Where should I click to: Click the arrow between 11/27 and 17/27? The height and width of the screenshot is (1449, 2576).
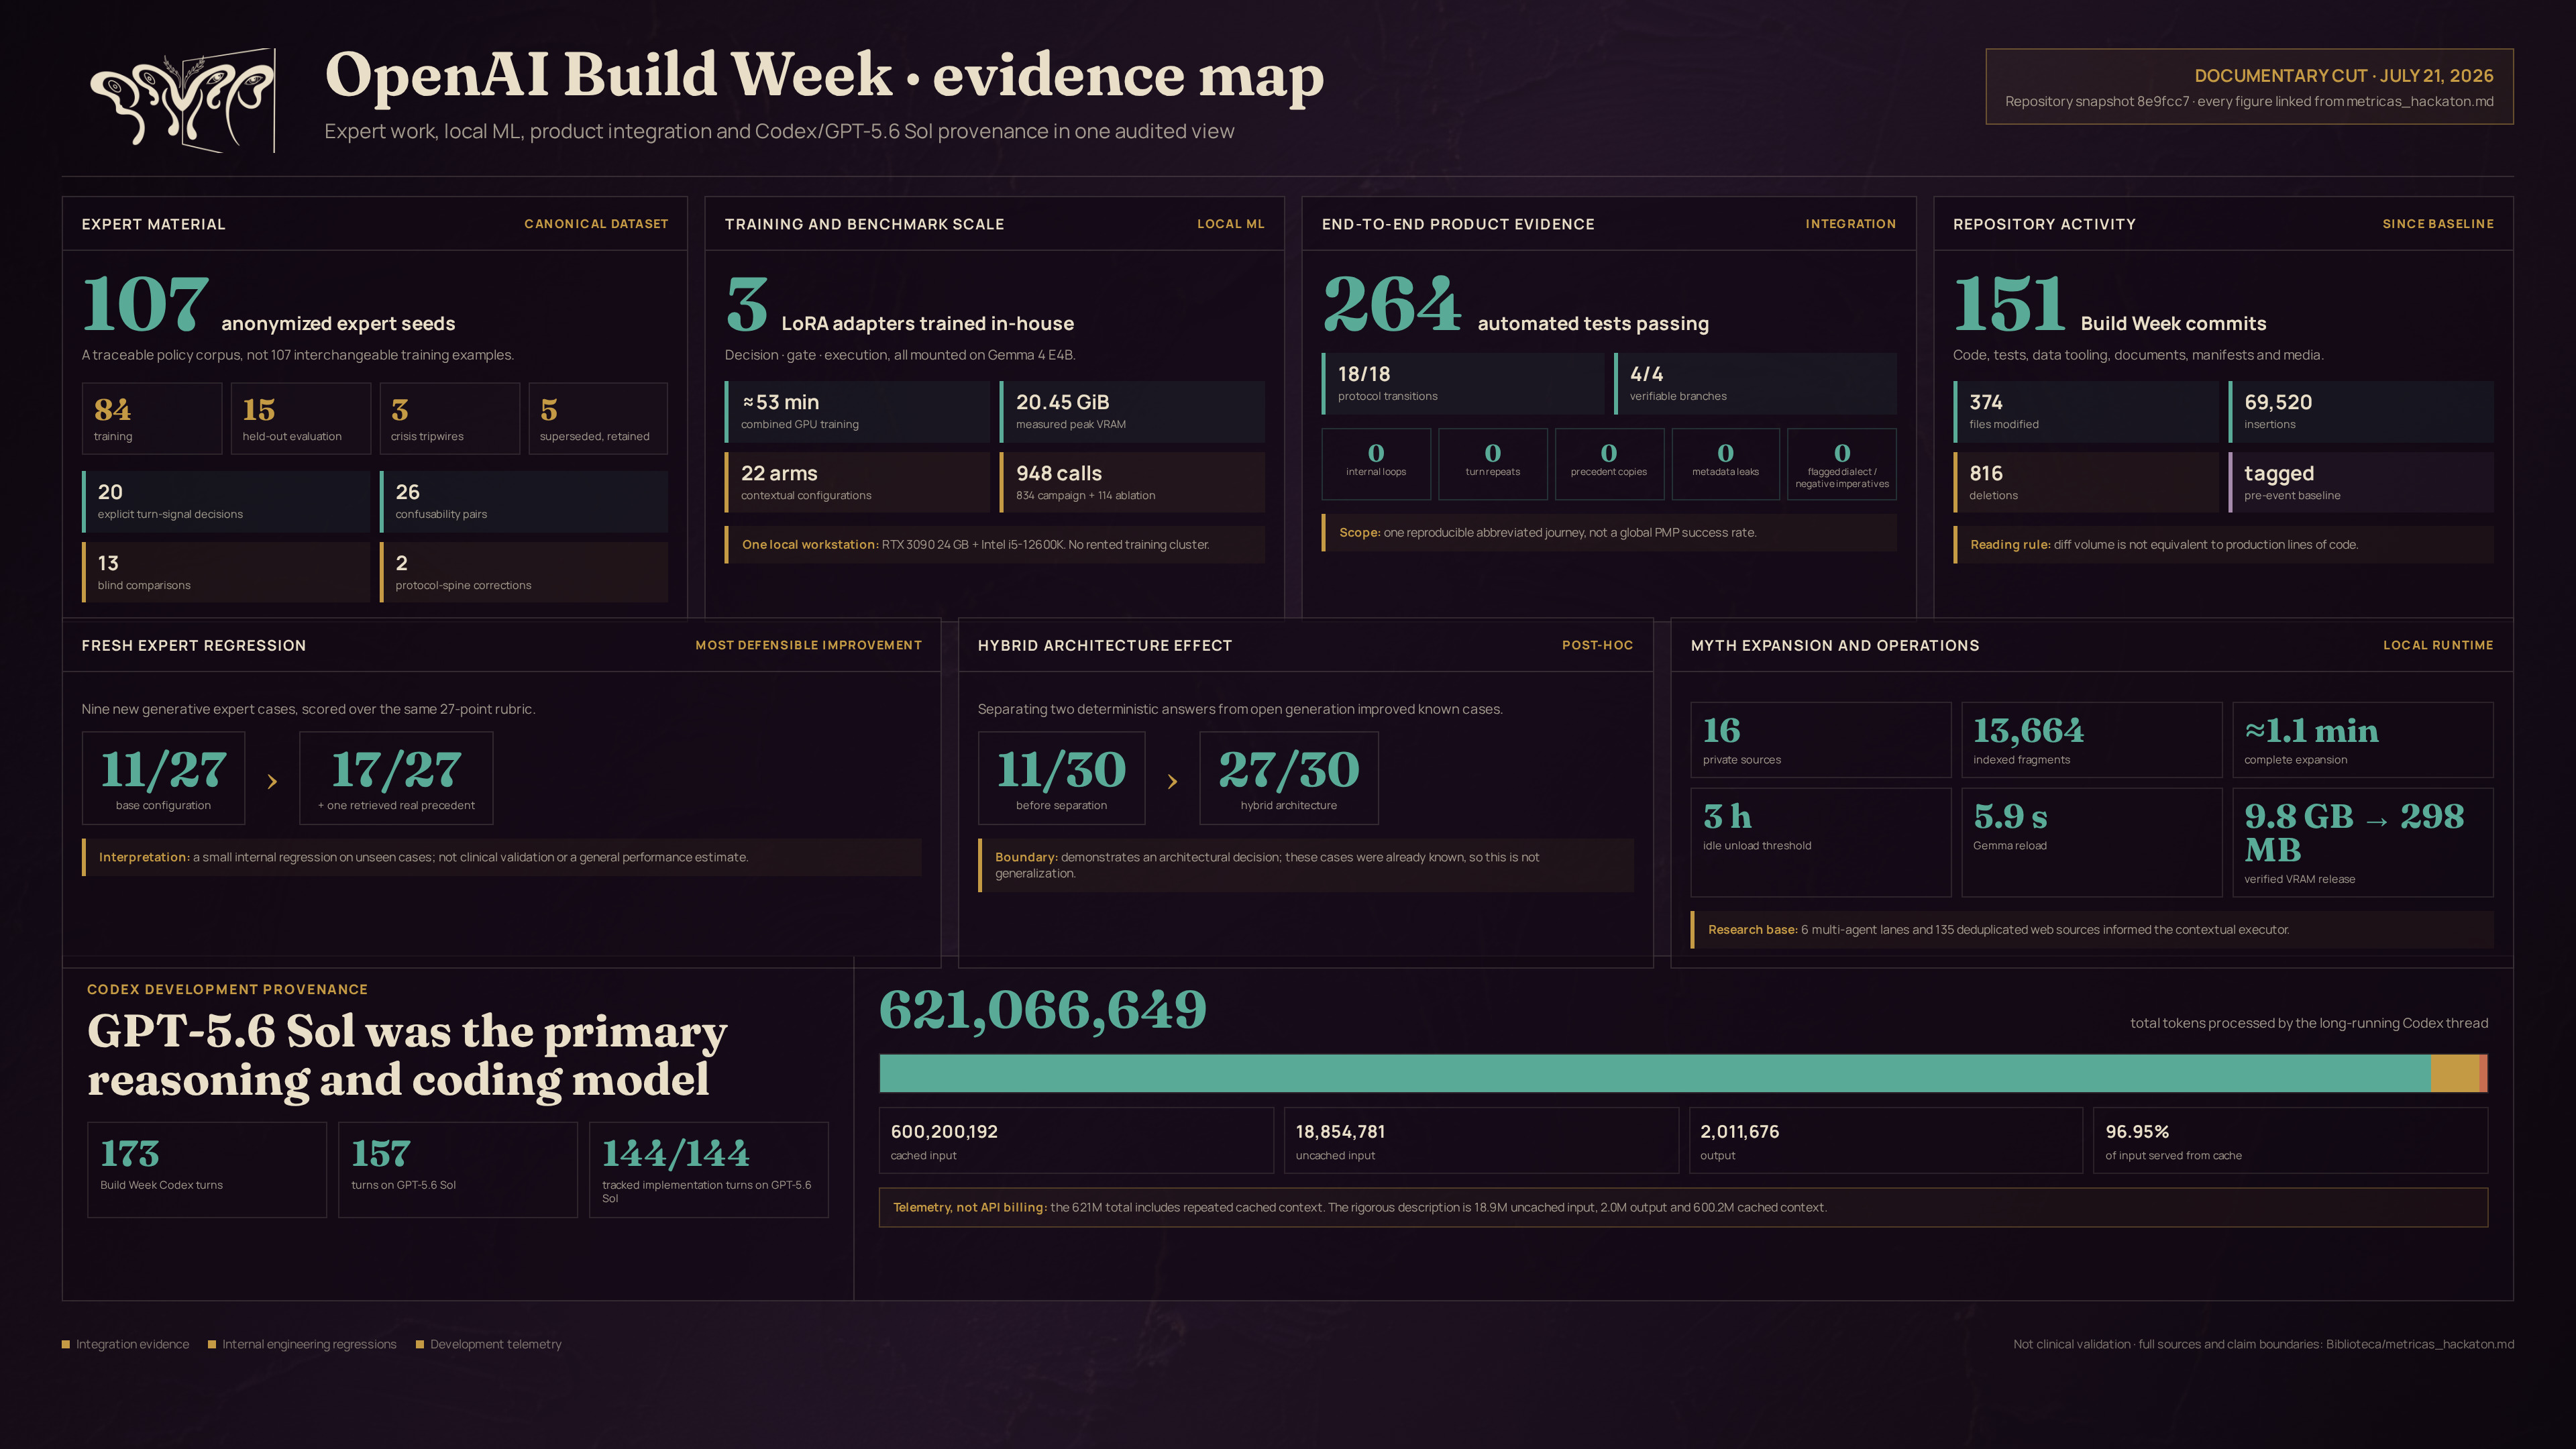pos(272,781)
